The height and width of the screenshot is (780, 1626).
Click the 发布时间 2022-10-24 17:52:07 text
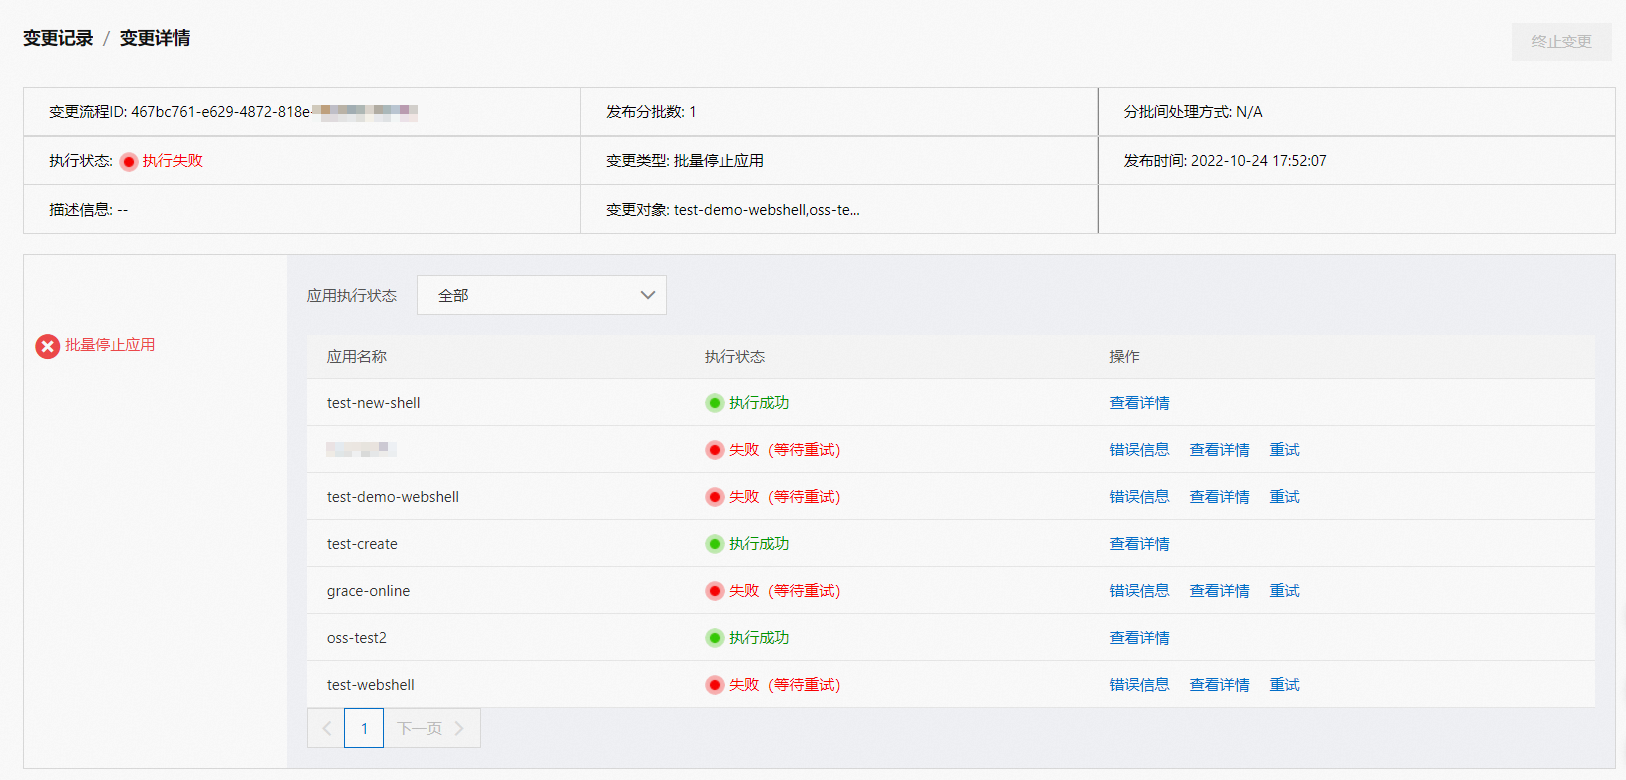(x=1225, y=161)
